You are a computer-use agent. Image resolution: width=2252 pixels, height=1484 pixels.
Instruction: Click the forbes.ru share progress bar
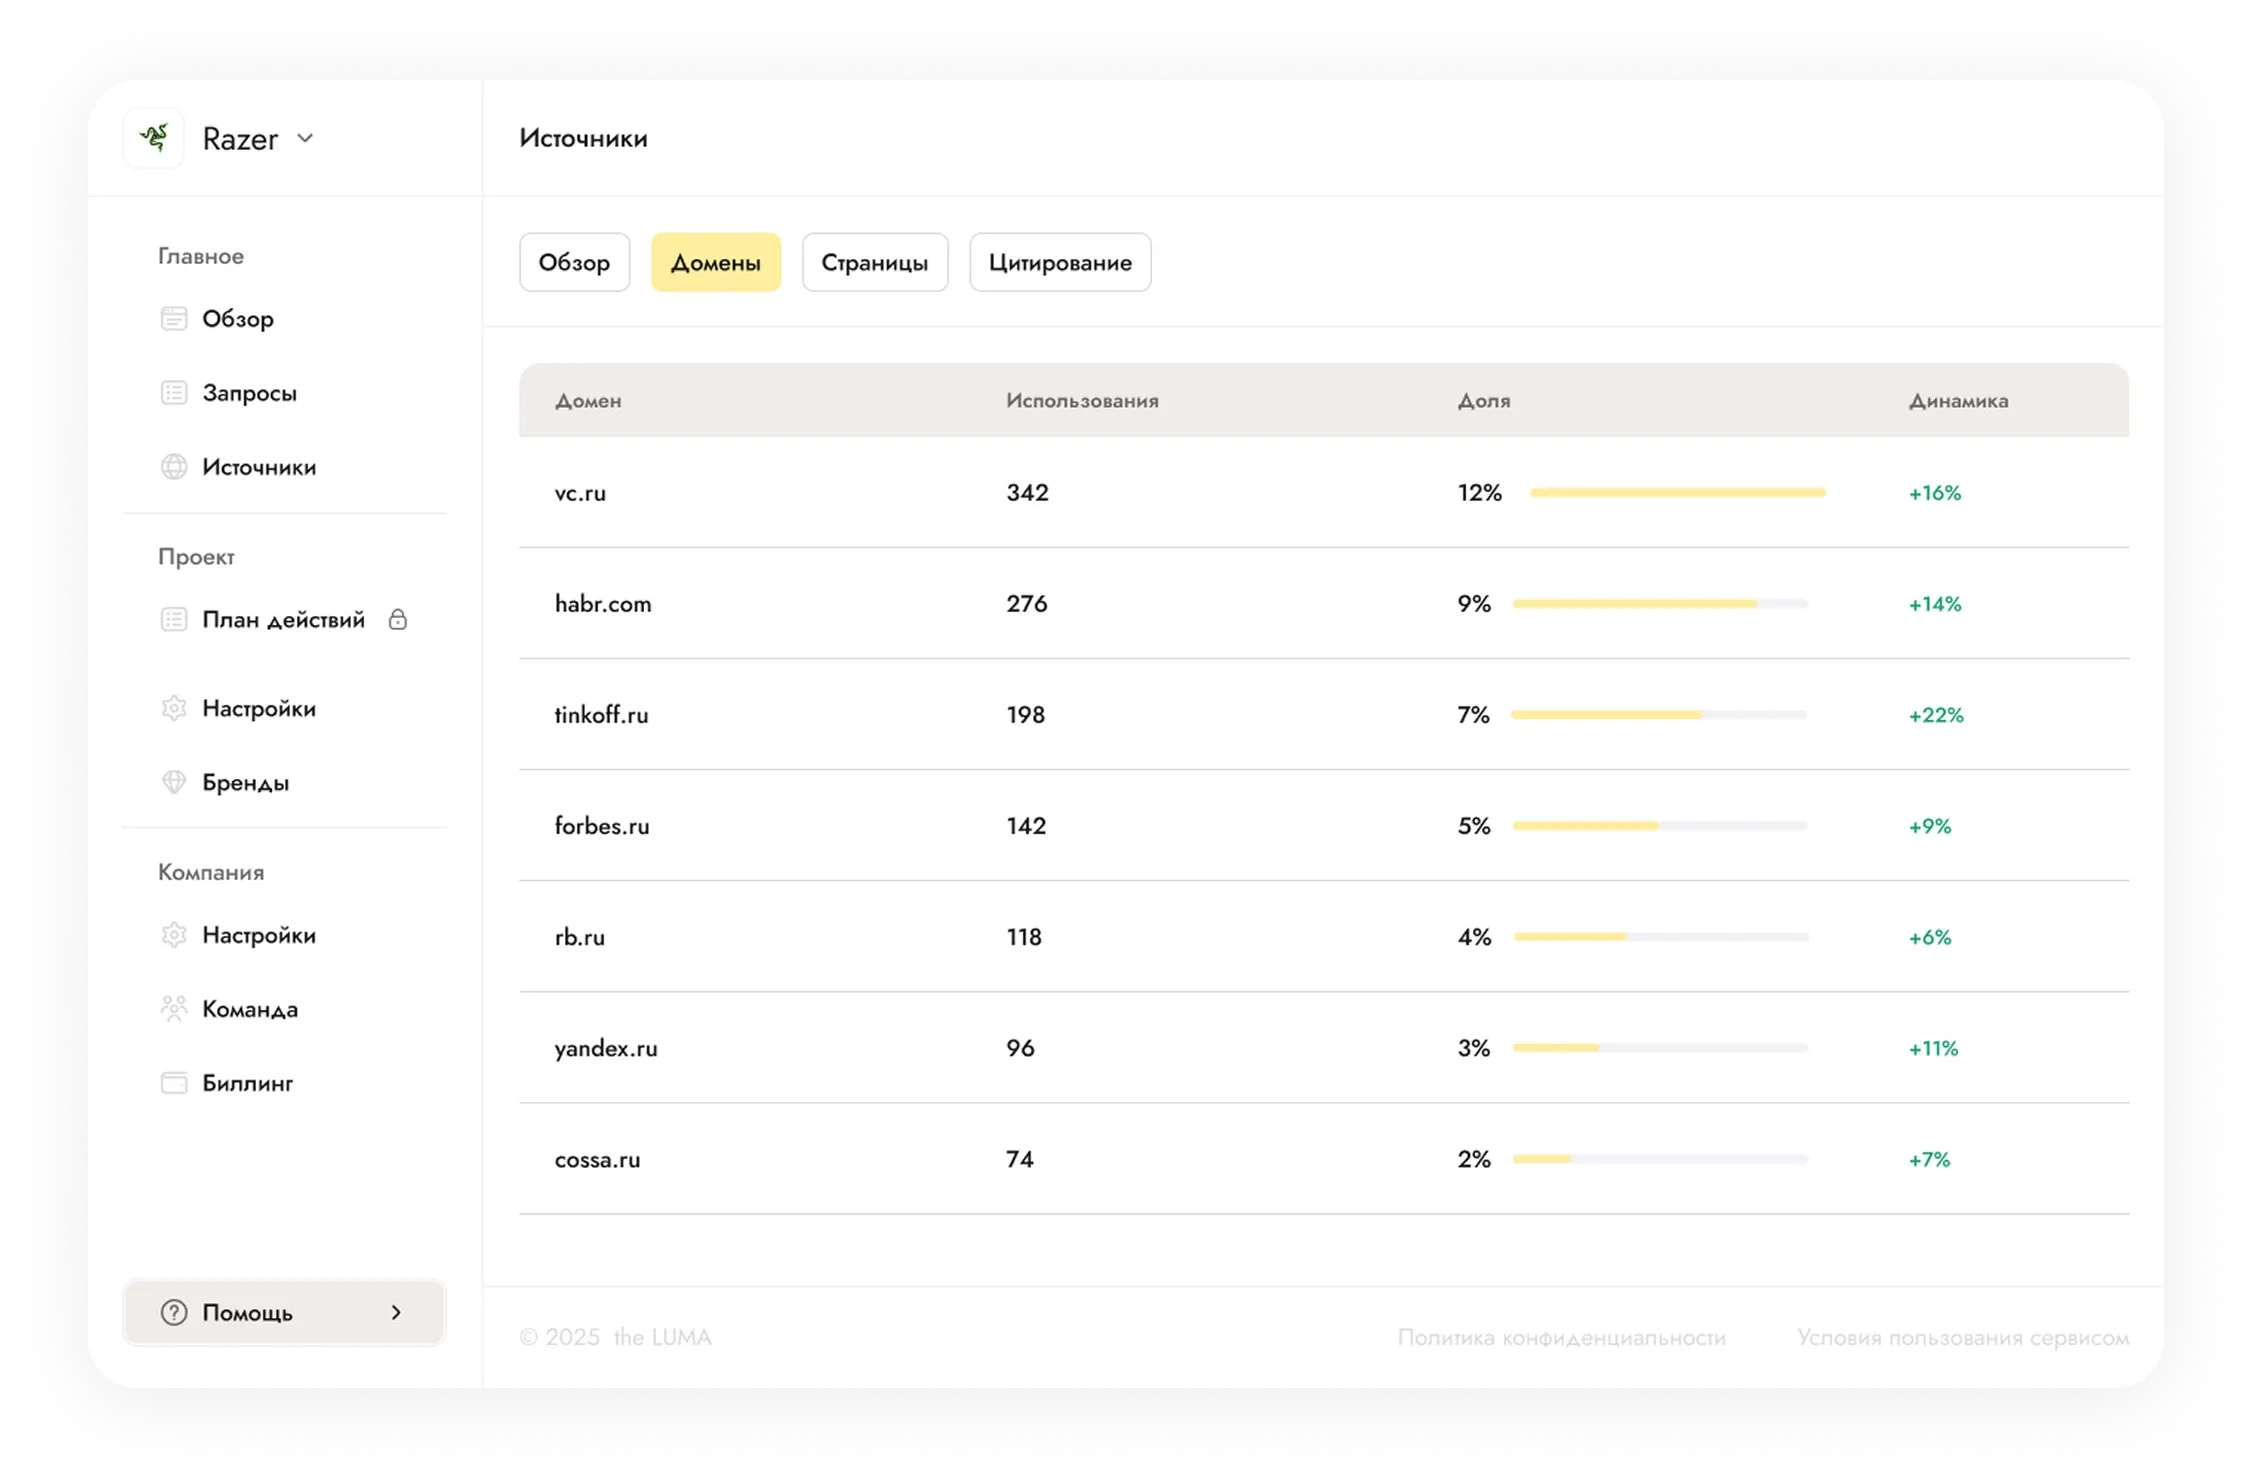(1660, 825)
